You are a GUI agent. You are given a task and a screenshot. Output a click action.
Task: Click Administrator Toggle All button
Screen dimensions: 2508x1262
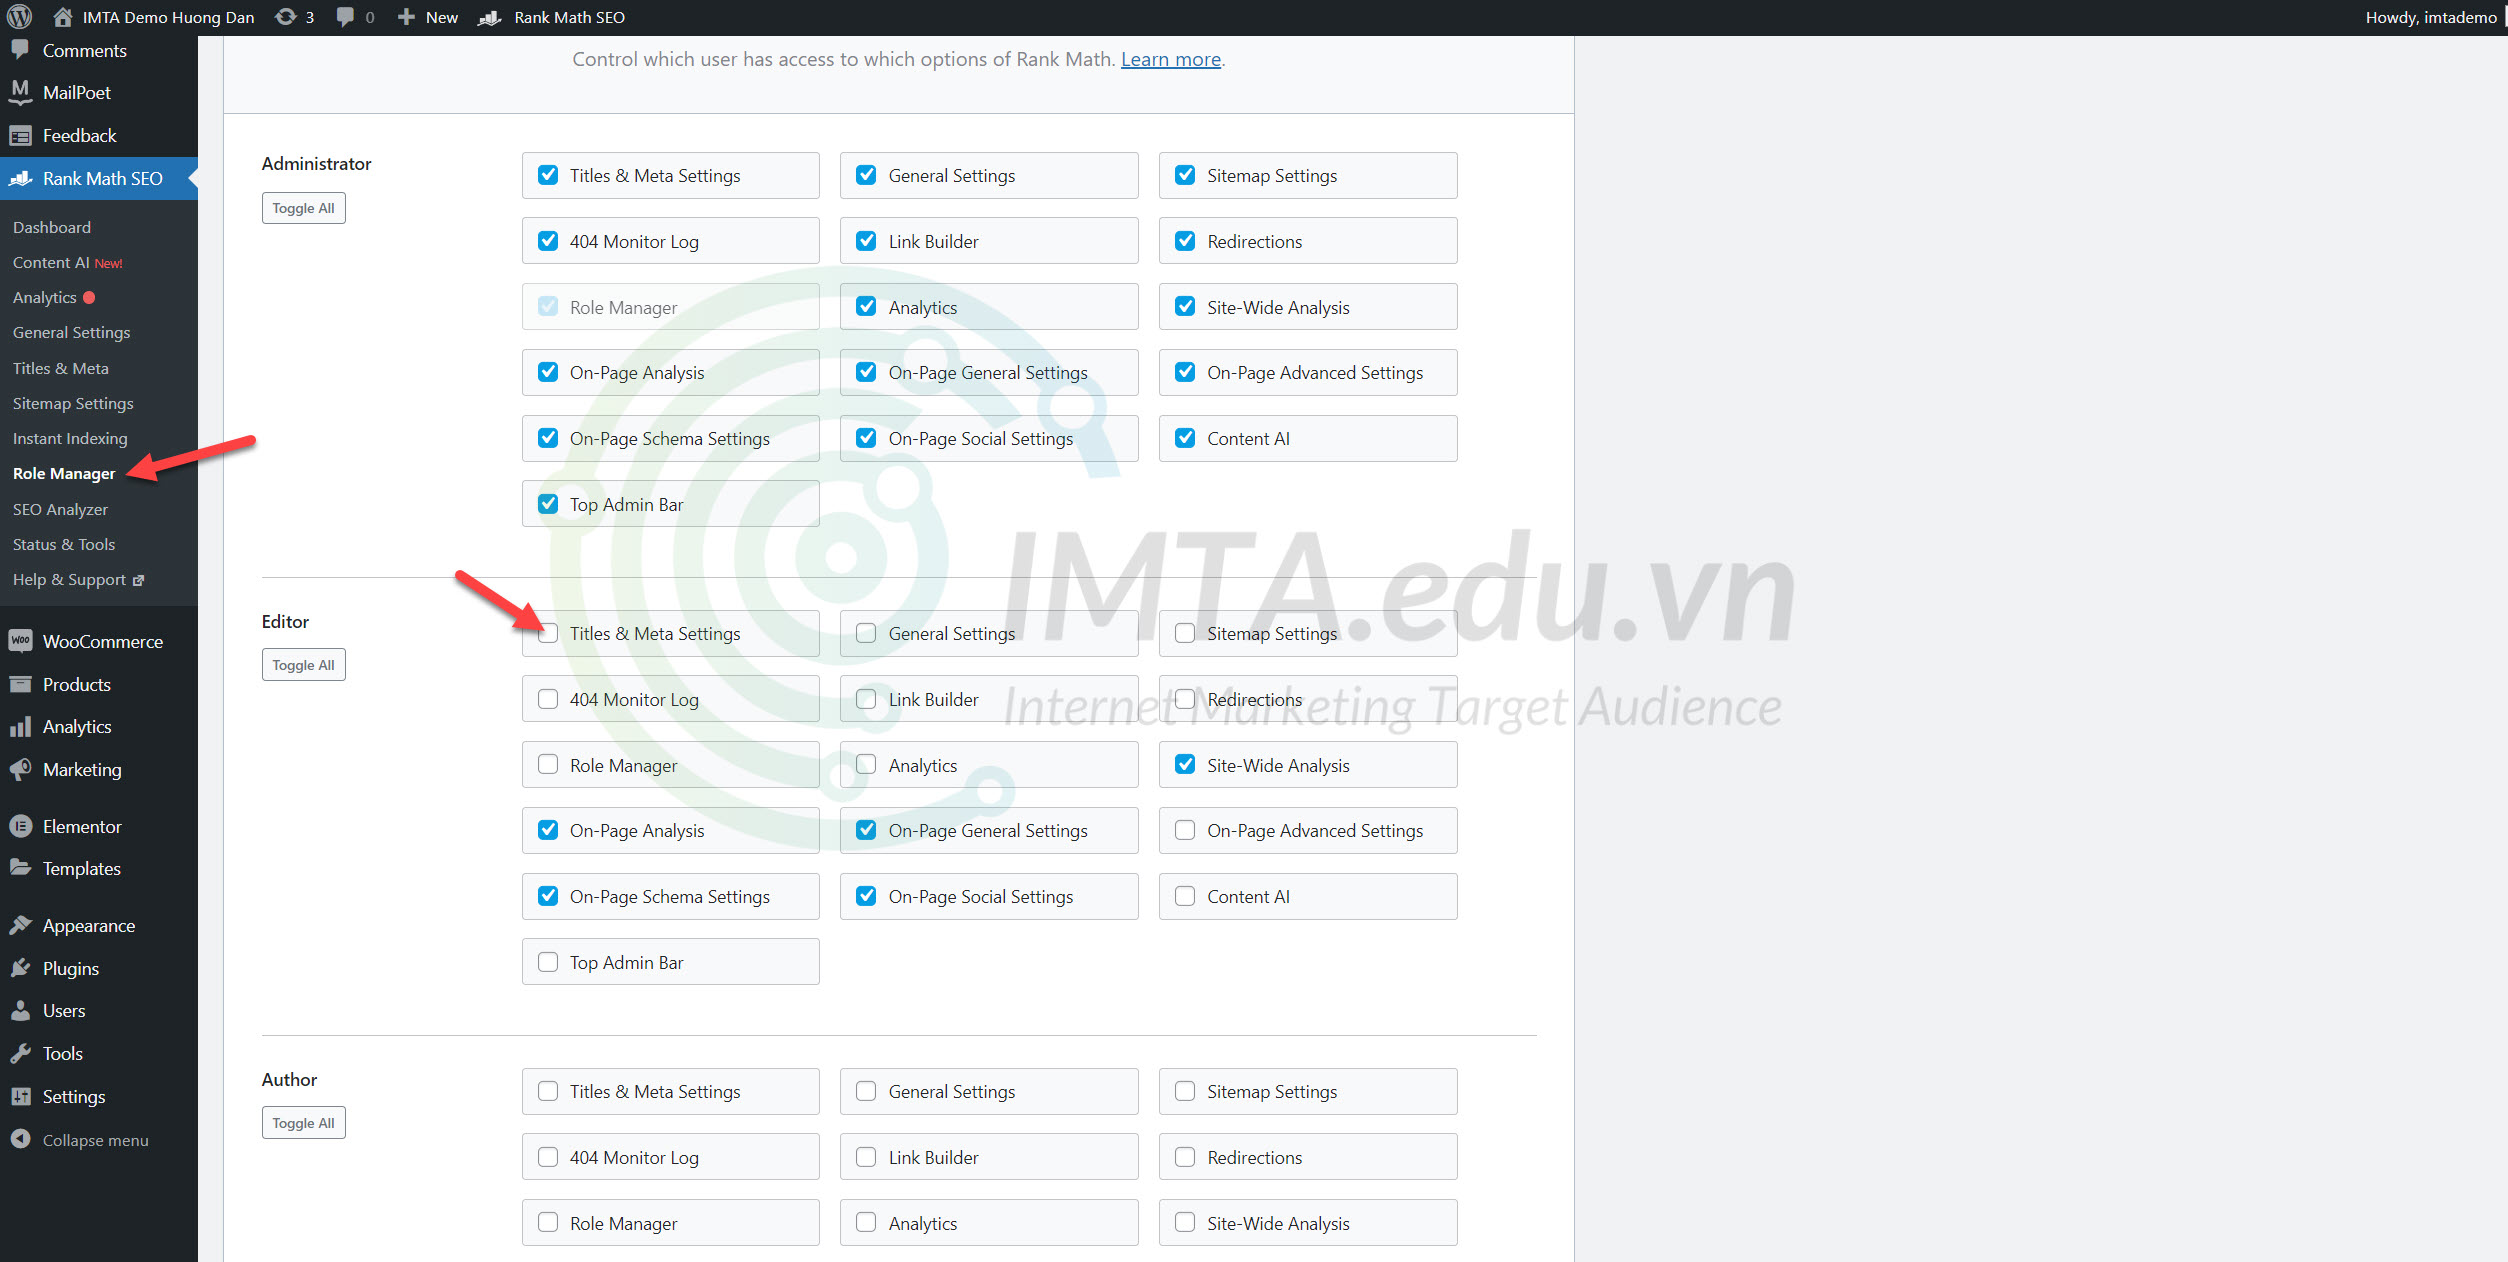point(304,208)
